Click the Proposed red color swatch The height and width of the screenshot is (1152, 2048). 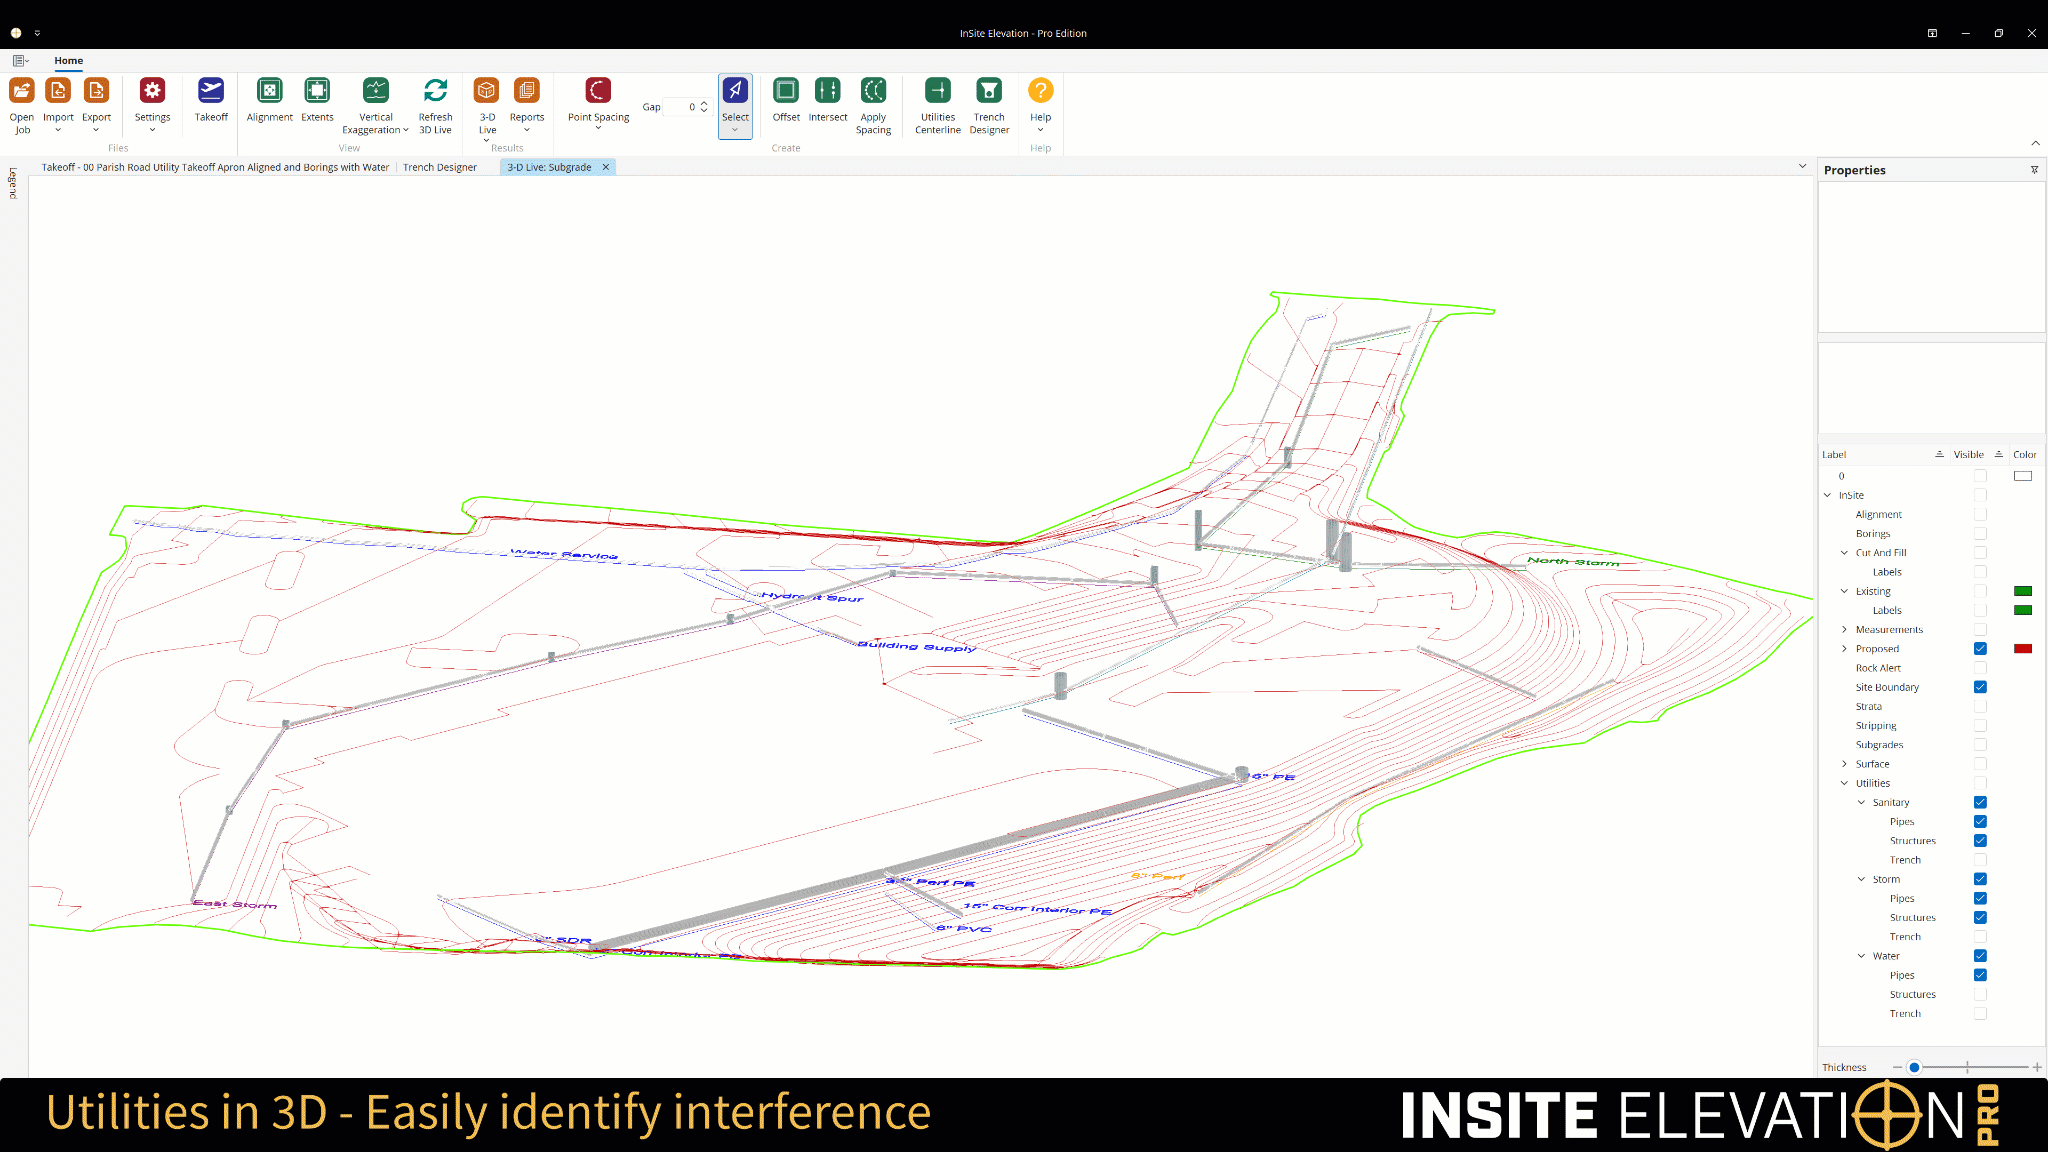point(2023,648)
